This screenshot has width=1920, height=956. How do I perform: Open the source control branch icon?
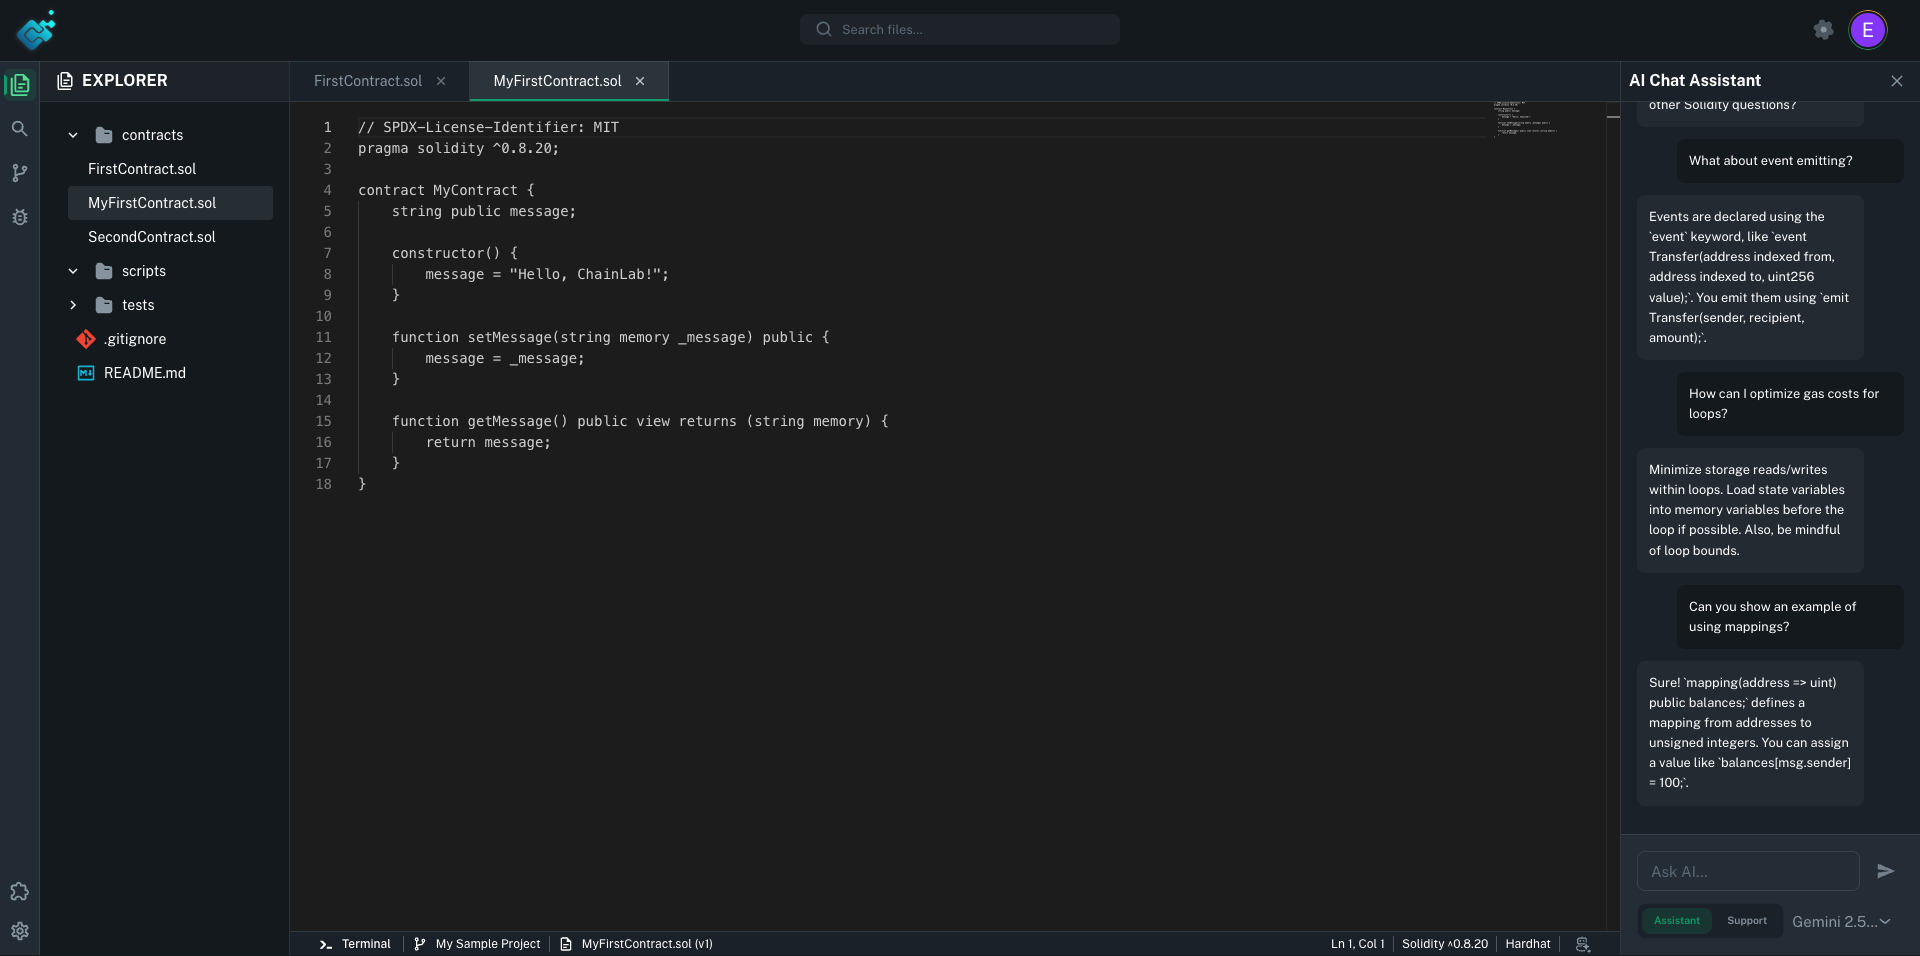(x=19, y=173)
